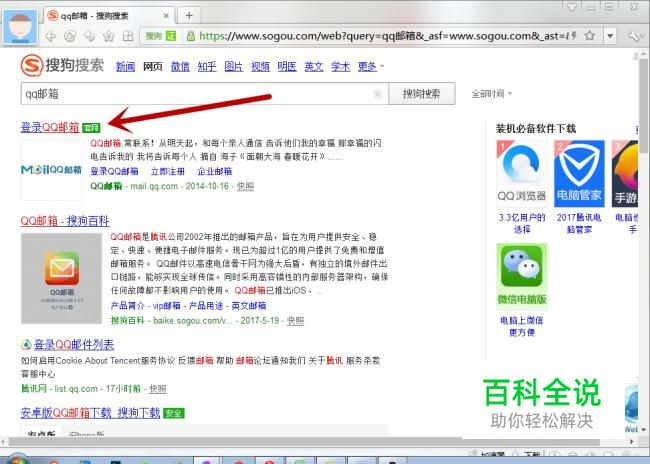Viewport: 650px width, 464px height.
Task: Switch to 明医 search category
Action: pyautogui.click(x=287, y=66)
